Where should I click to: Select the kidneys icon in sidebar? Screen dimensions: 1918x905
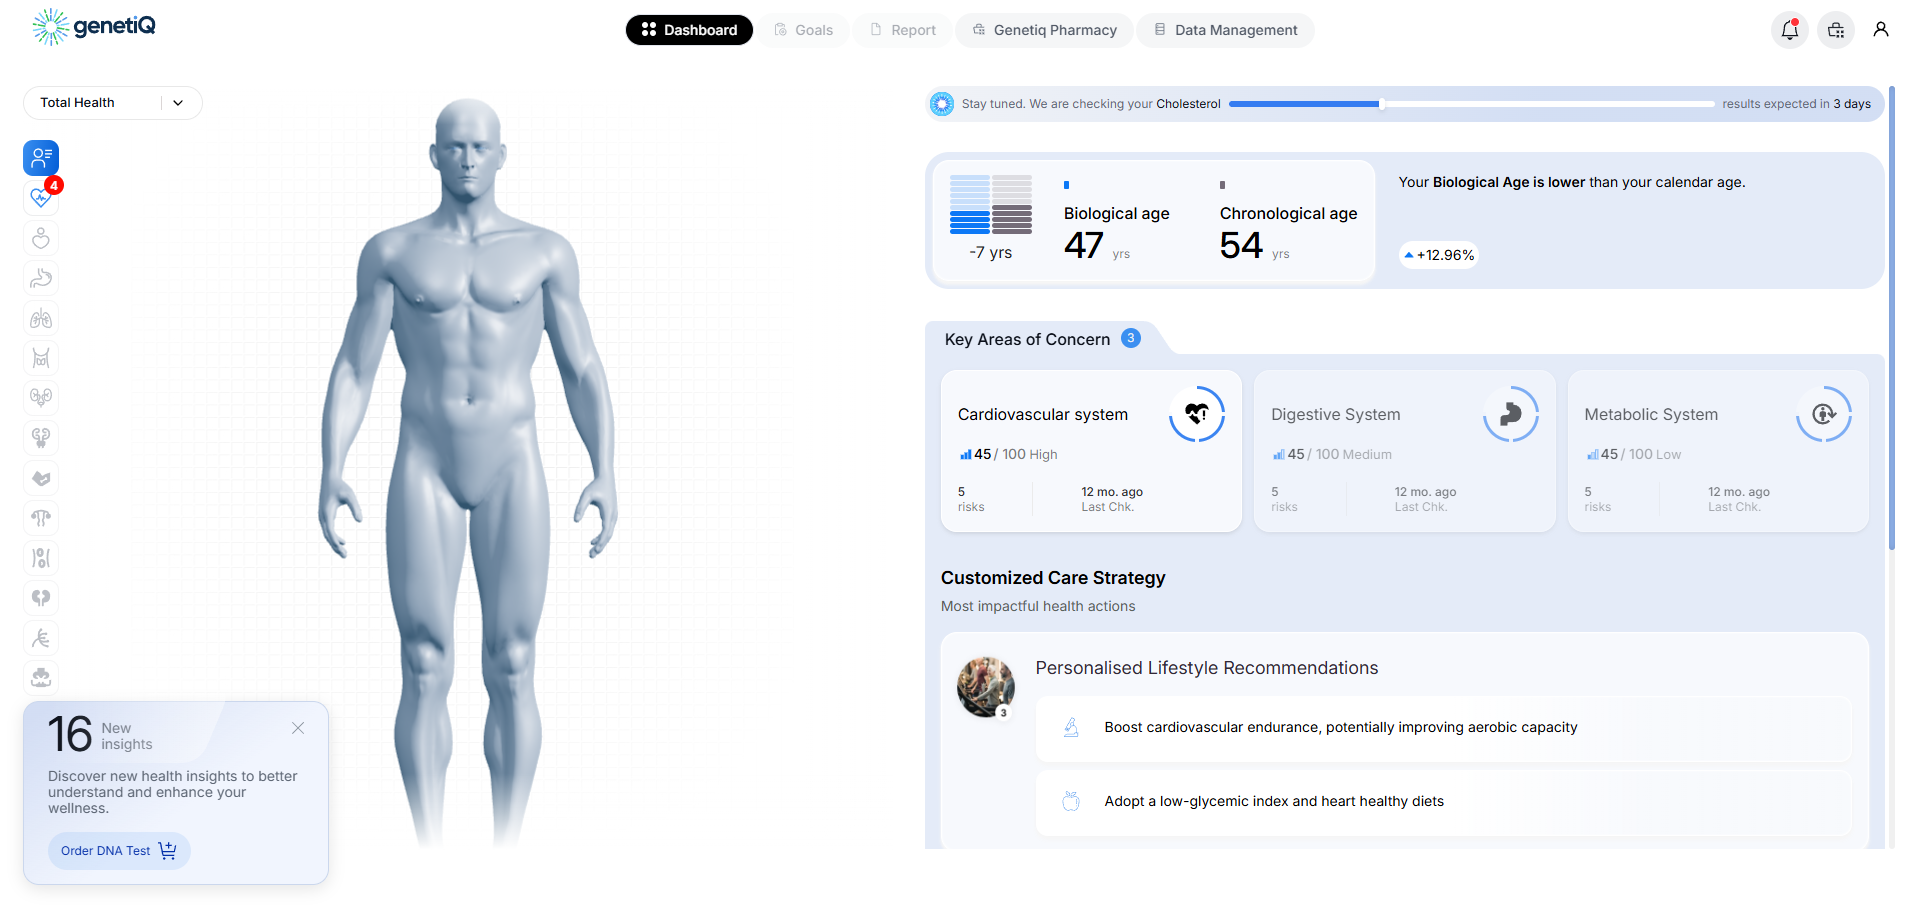click(x=41, y=398)
